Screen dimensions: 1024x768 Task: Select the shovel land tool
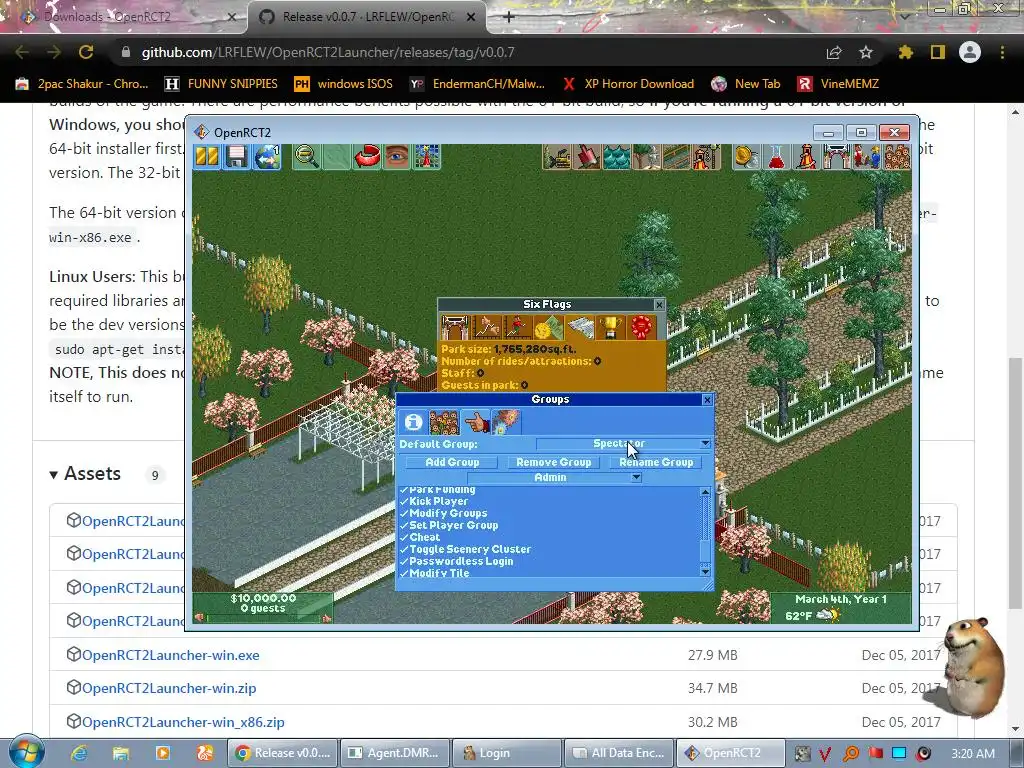[586, 157]
